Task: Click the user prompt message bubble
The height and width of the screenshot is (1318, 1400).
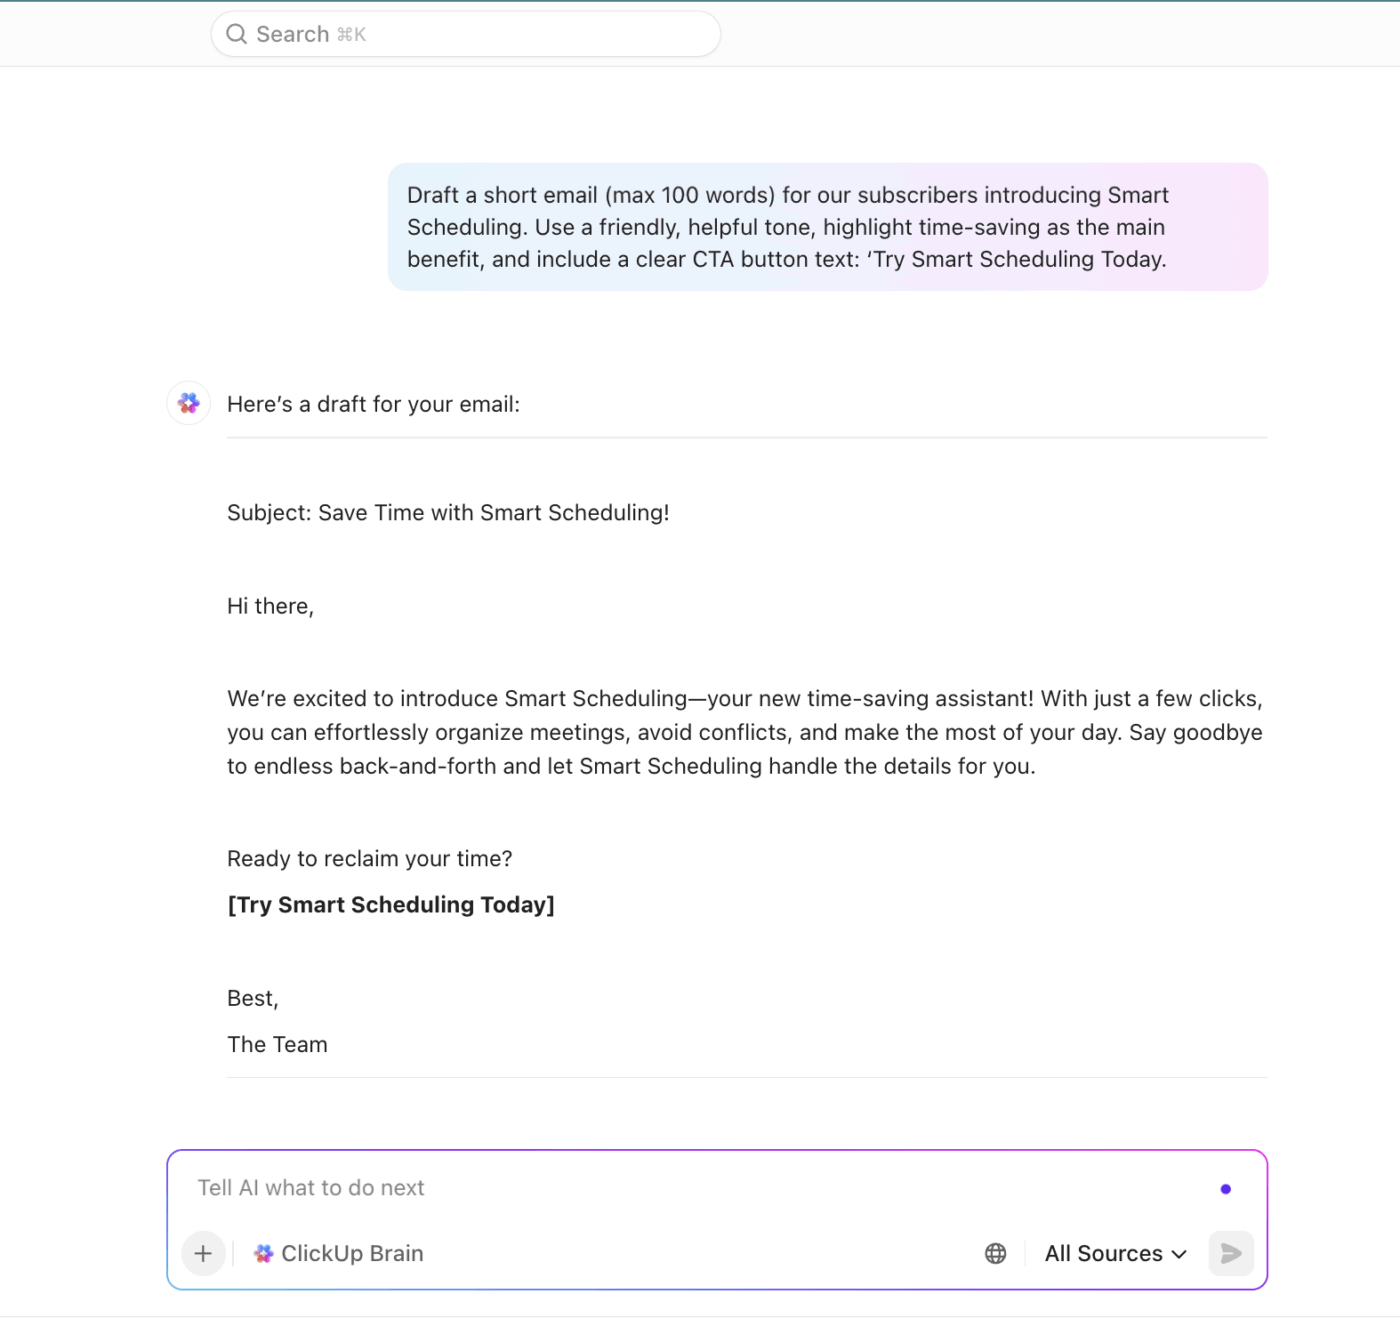Action: click(827, 227)
